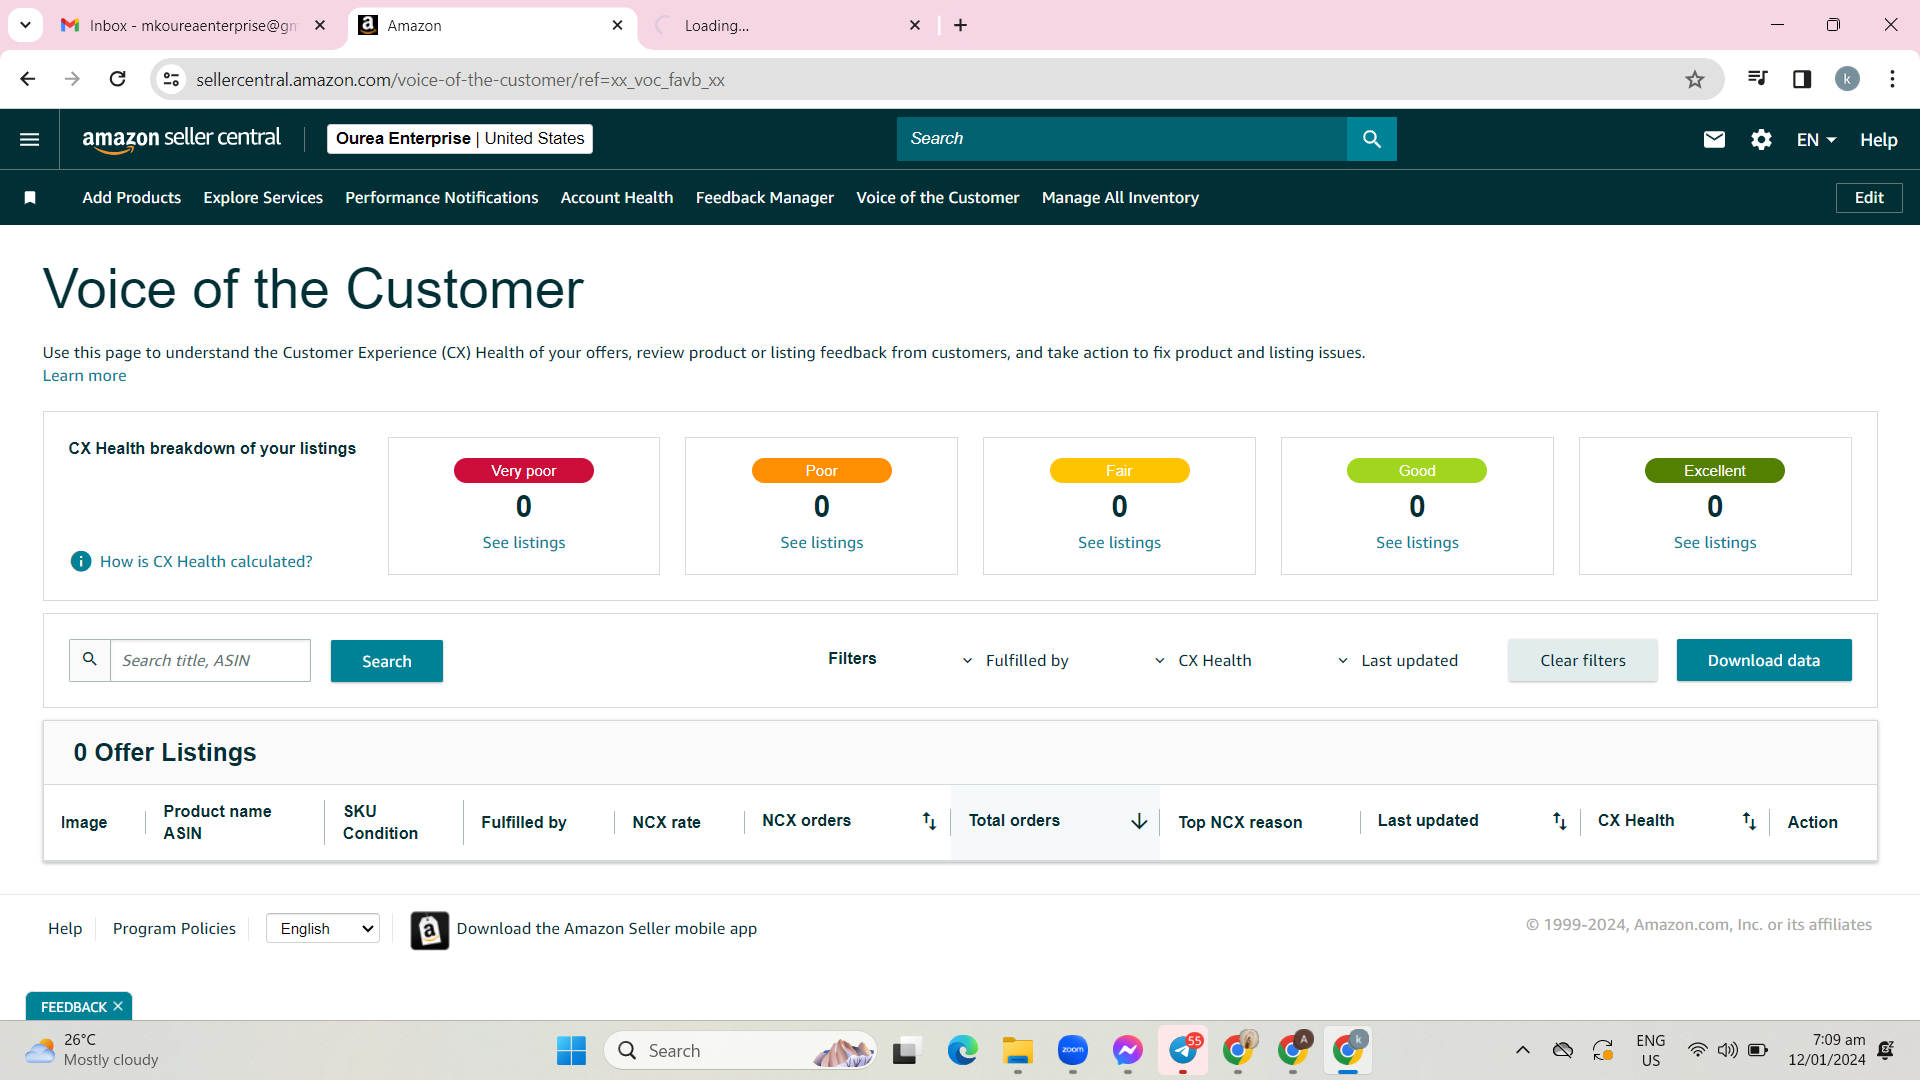
Task: Click Clear filters button
Action: [x=1582, y=661]
